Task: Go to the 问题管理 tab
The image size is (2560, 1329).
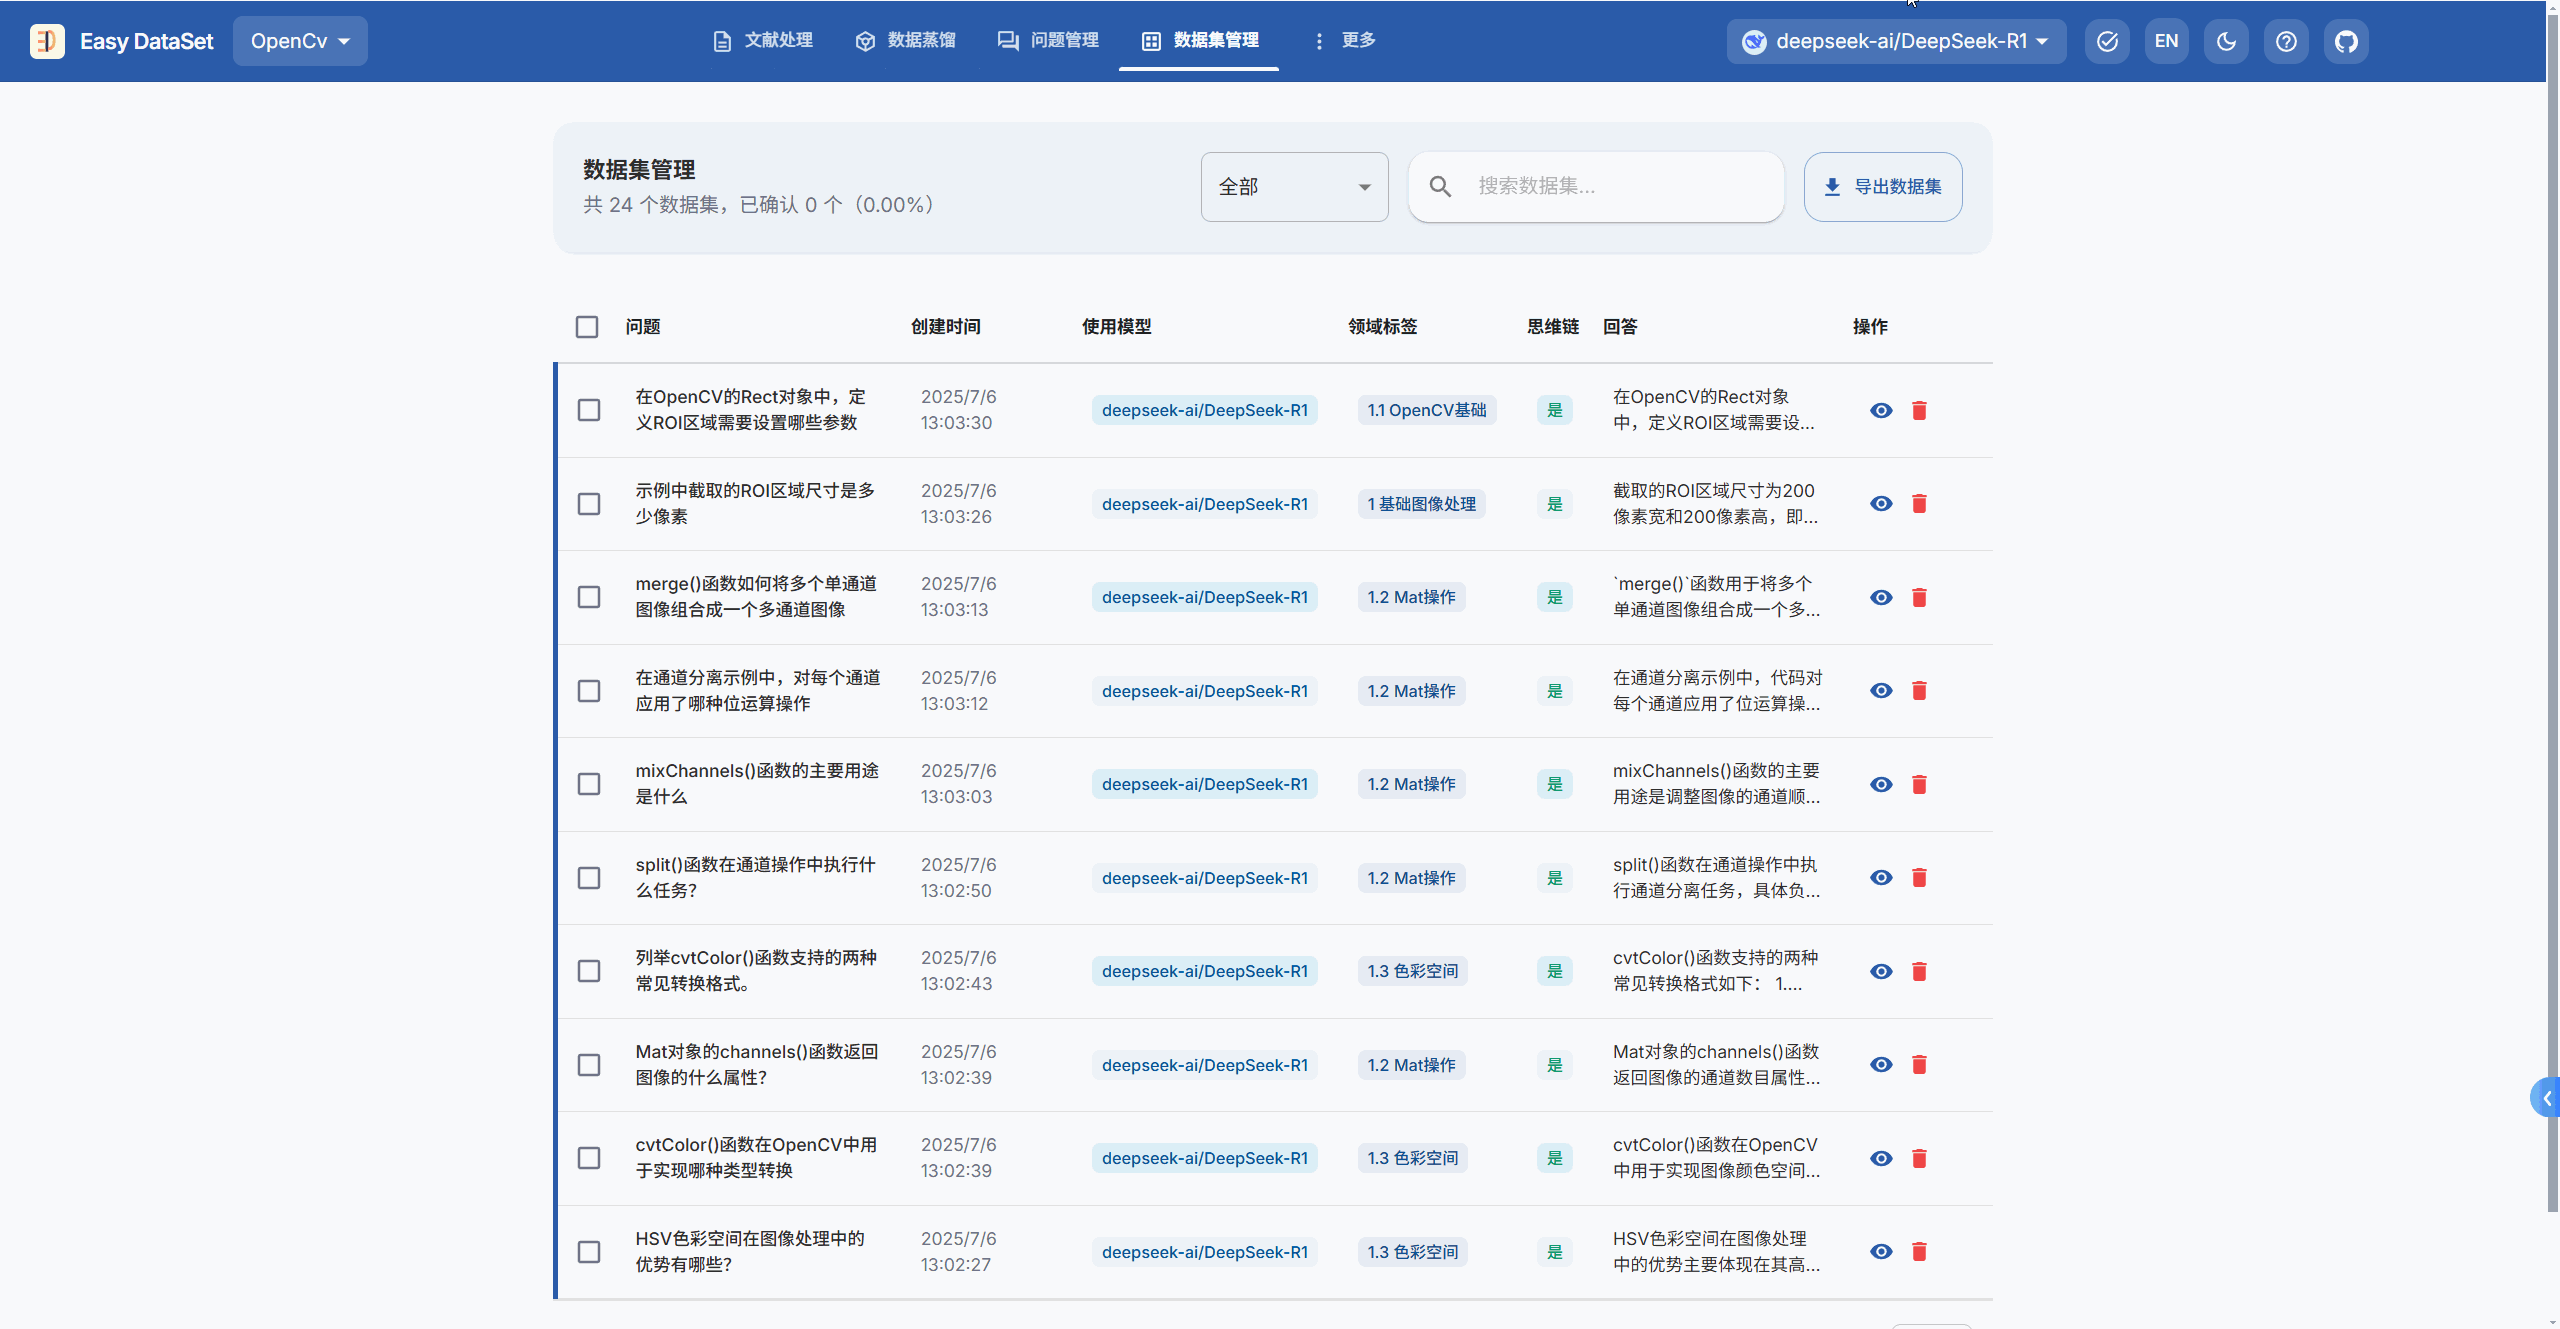Action: [x=1048, y=40]
